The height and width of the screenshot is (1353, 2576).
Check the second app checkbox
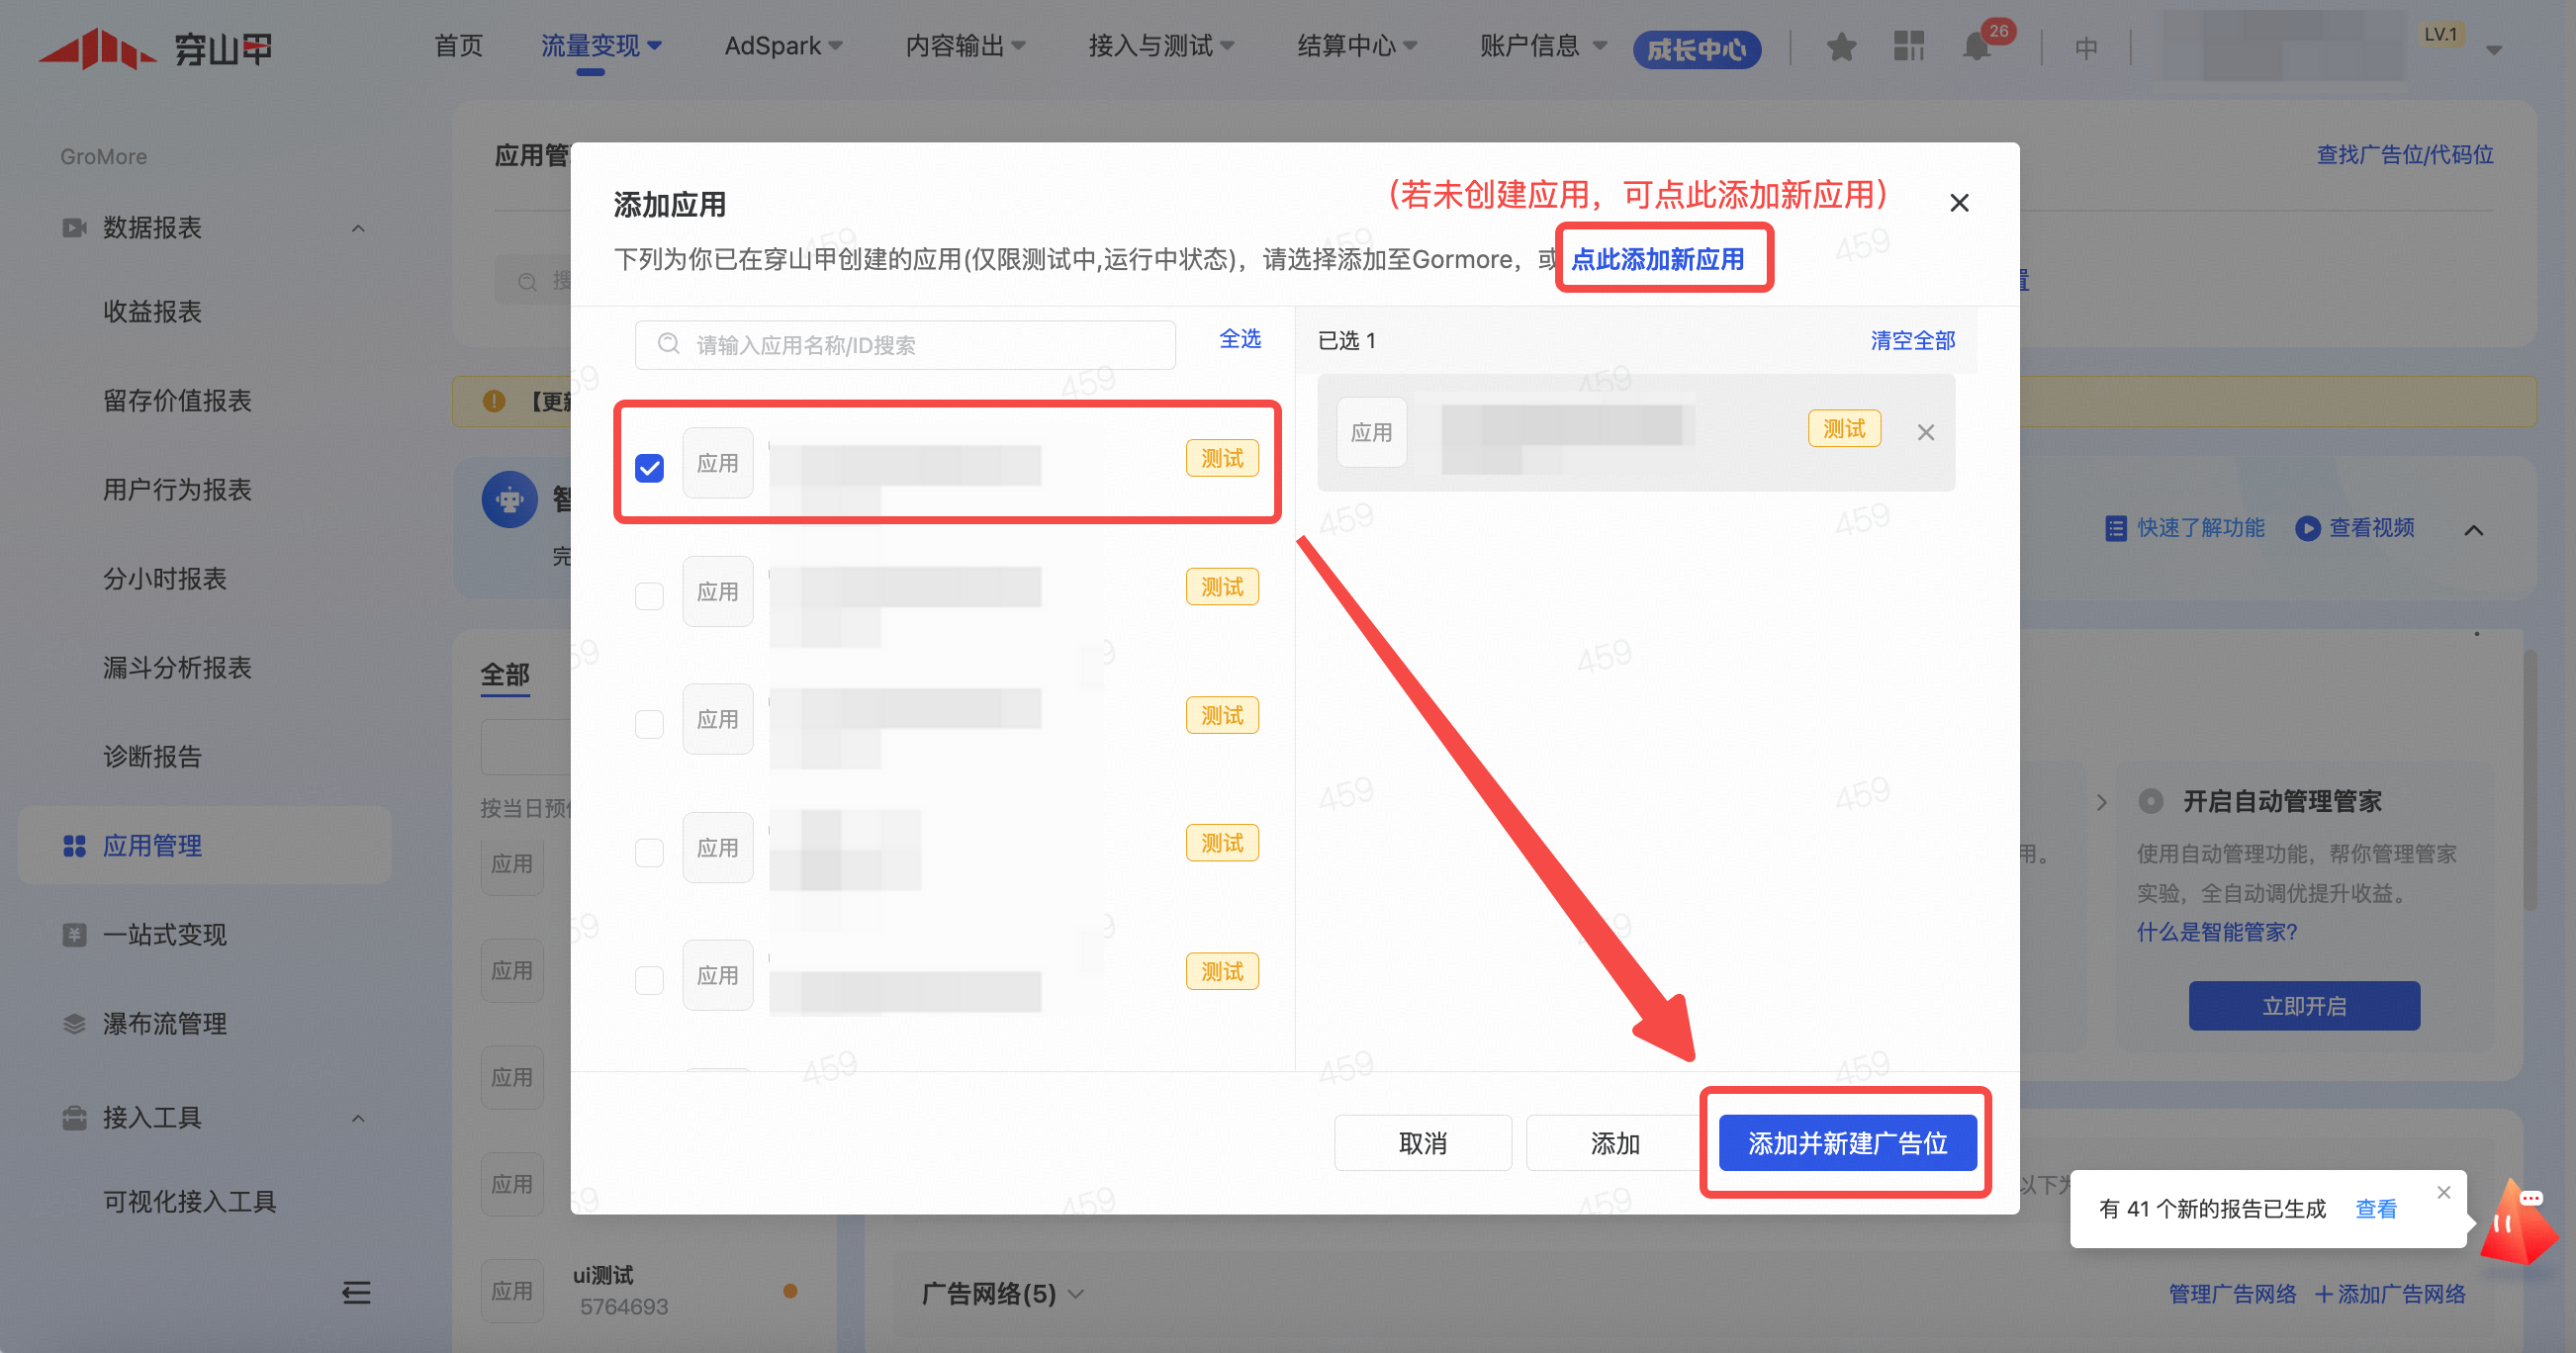click(x=649, y=596)
